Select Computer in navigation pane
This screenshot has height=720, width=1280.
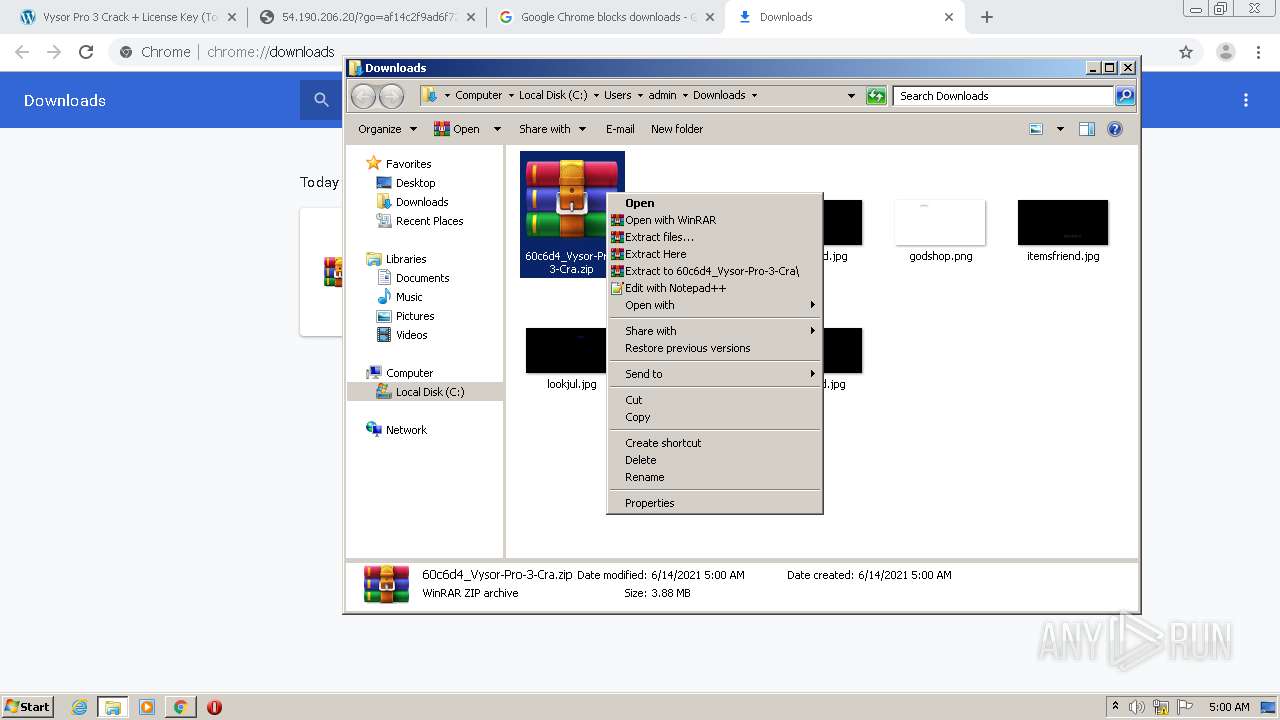409,373
